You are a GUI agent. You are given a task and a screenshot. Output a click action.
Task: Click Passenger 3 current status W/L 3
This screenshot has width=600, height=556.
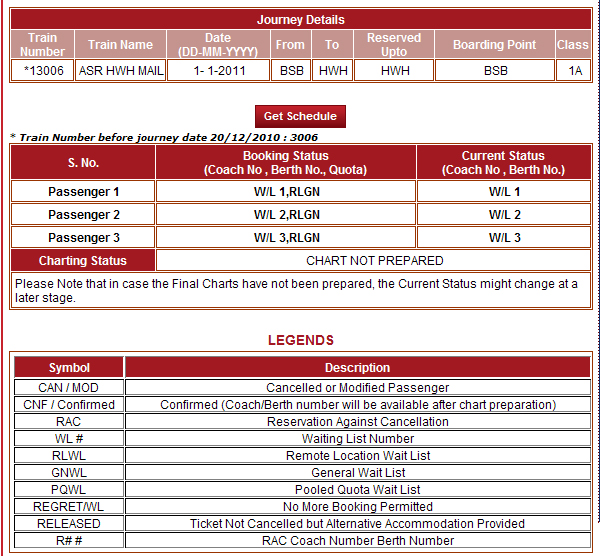click(504, 238)
